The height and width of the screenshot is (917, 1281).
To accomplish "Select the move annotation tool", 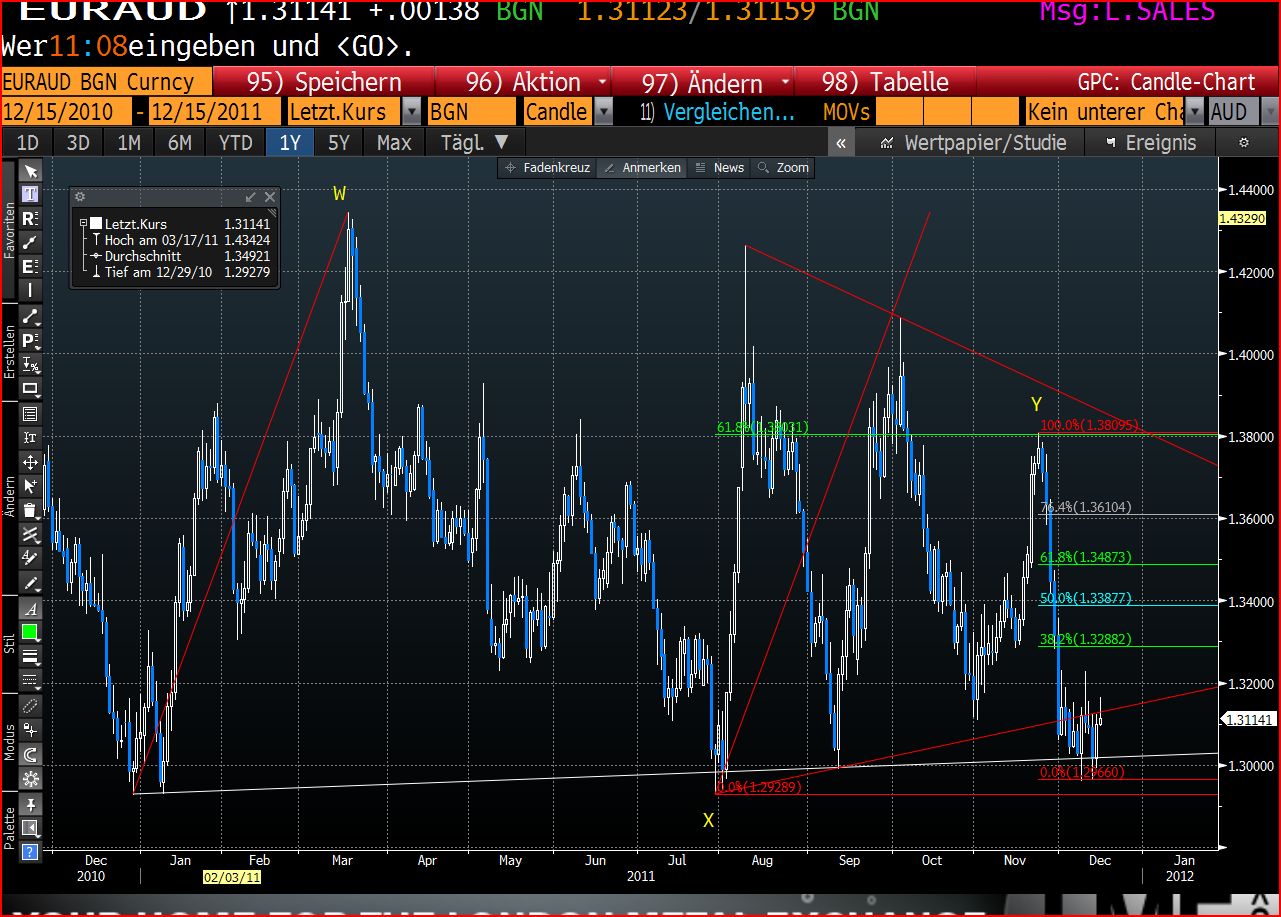I will [30, 462].
